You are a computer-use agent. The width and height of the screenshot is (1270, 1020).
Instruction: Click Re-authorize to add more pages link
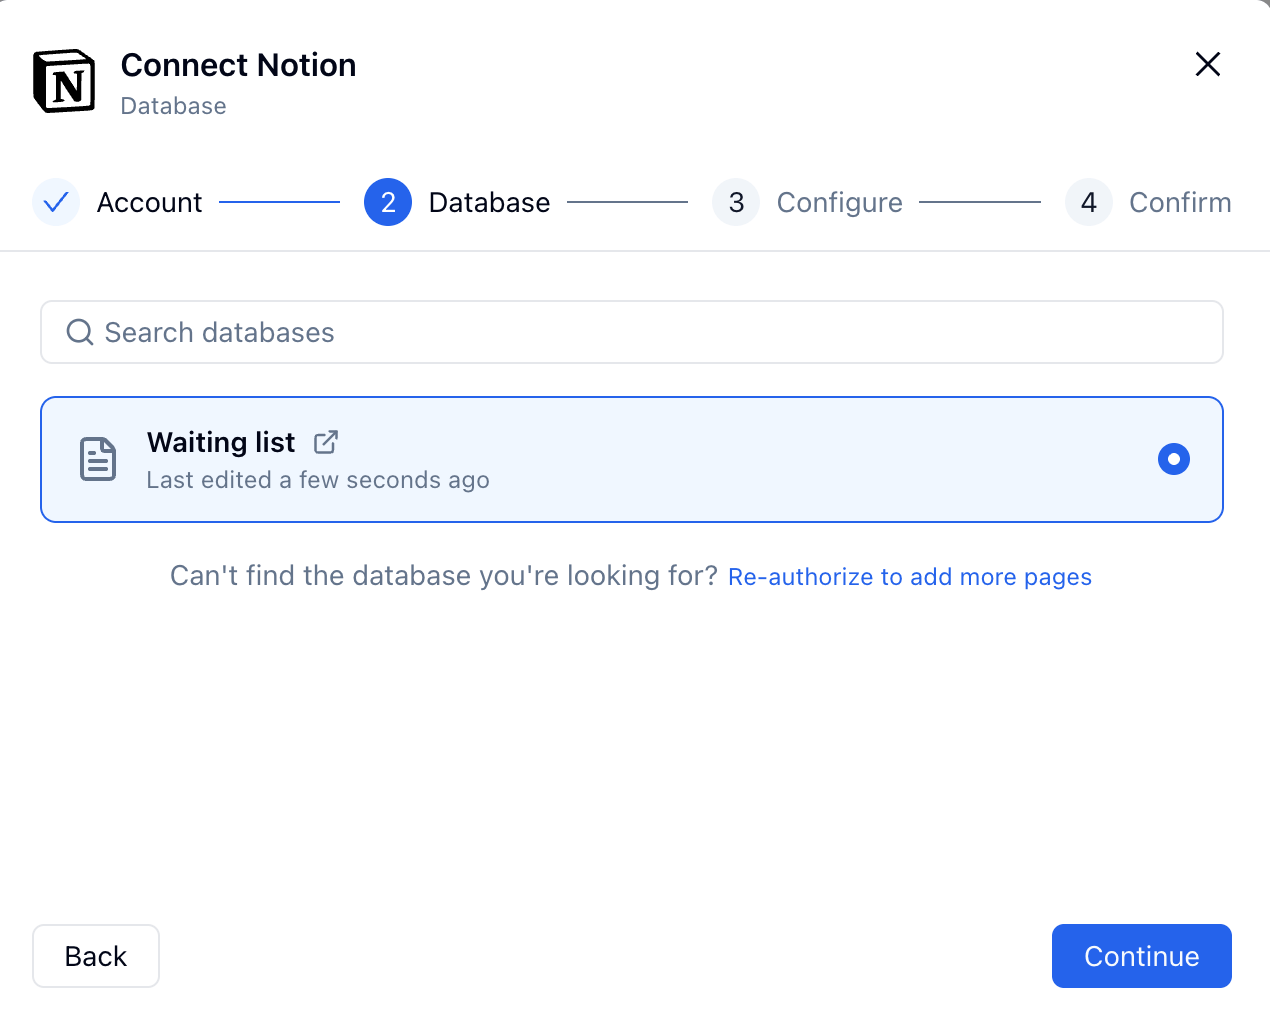pos(910,577)
